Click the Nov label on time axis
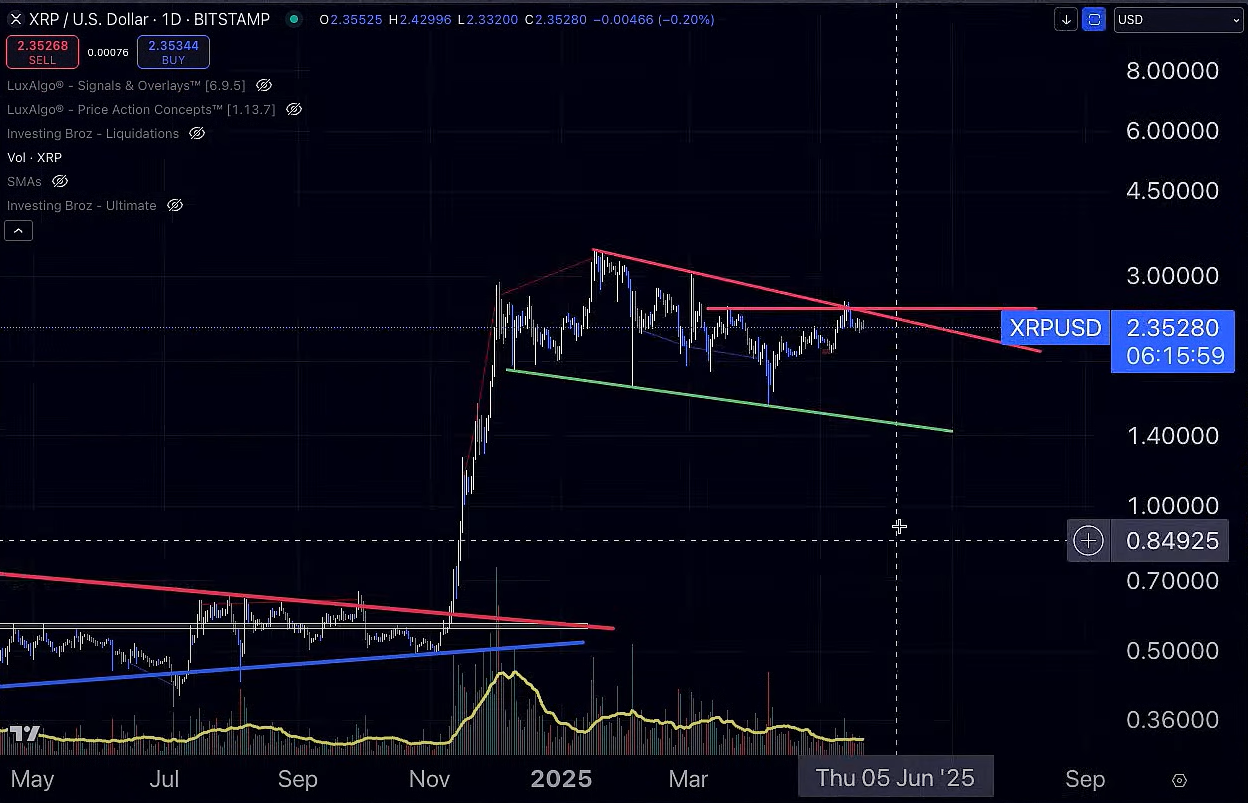Screen dimensions: 1248x803 click(x=429, y=778)
